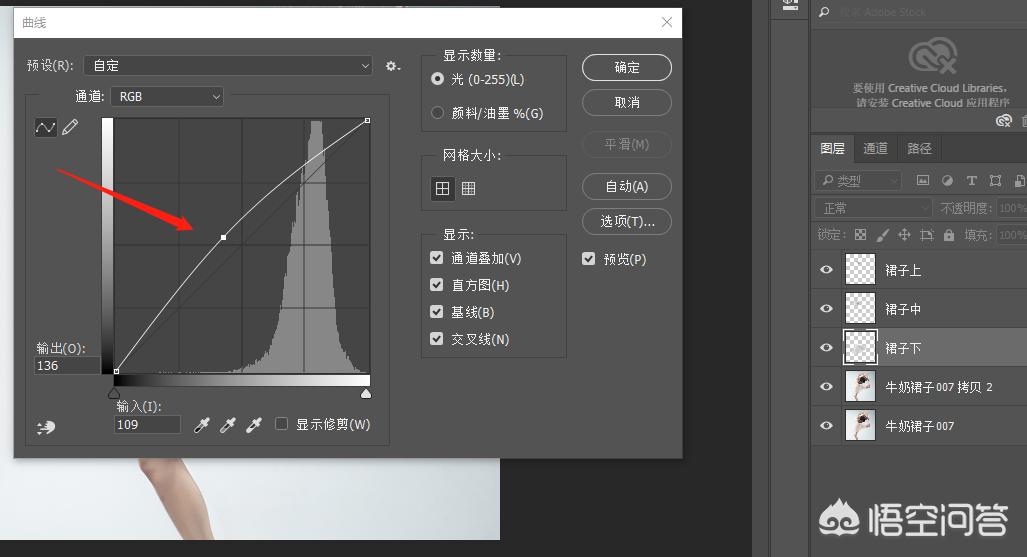Image resolution: width=1027 pixels, height=557 pixels.
Task: Lock all layer attributes icon
Action: click(x=949, y=235)
